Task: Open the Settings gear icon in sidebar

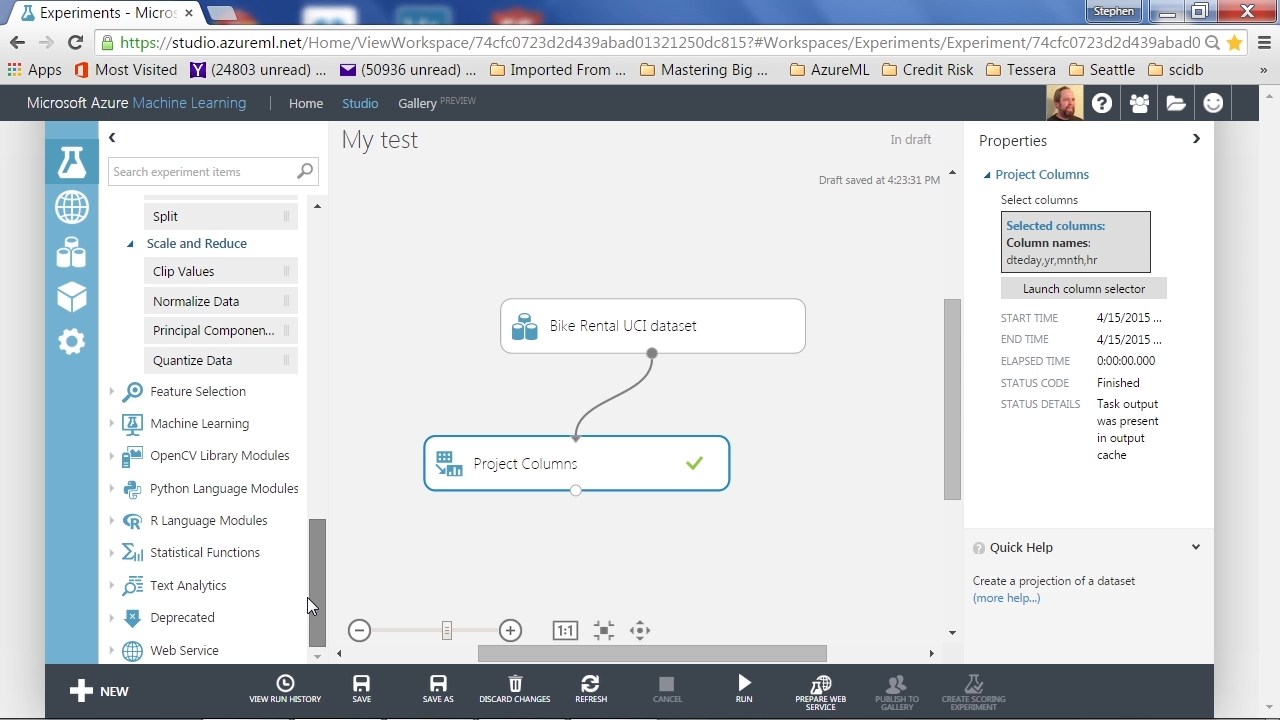Action: pos(71,342)
